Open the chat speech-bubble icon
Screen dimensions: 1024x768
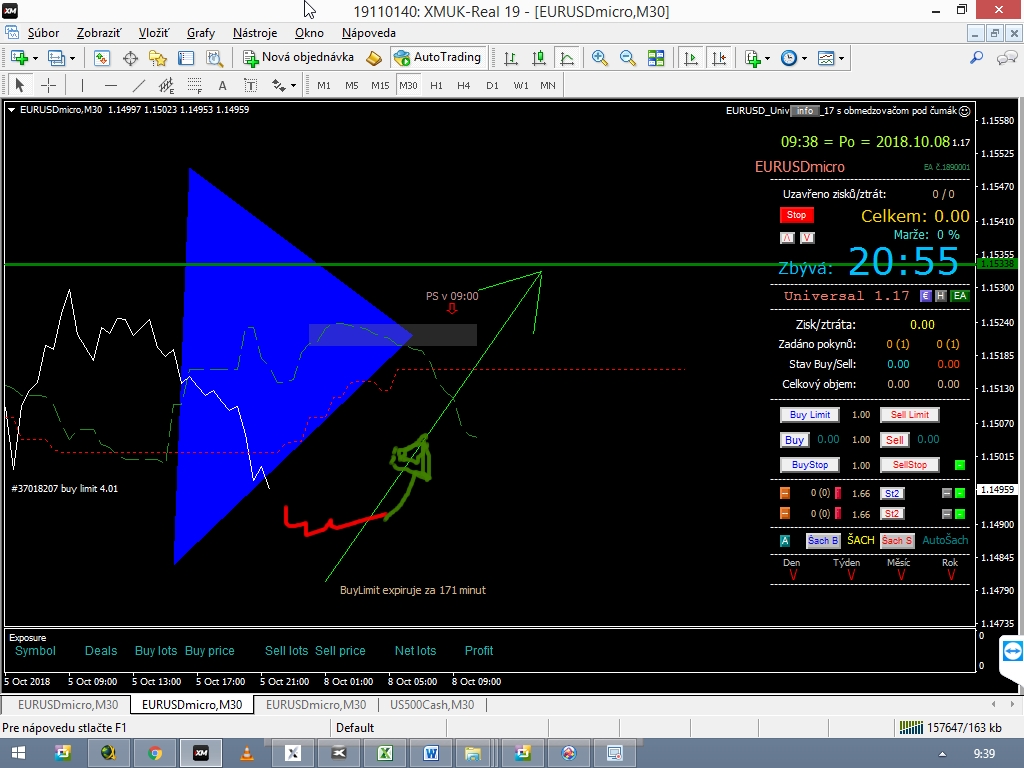click(x=1006, y=58)
